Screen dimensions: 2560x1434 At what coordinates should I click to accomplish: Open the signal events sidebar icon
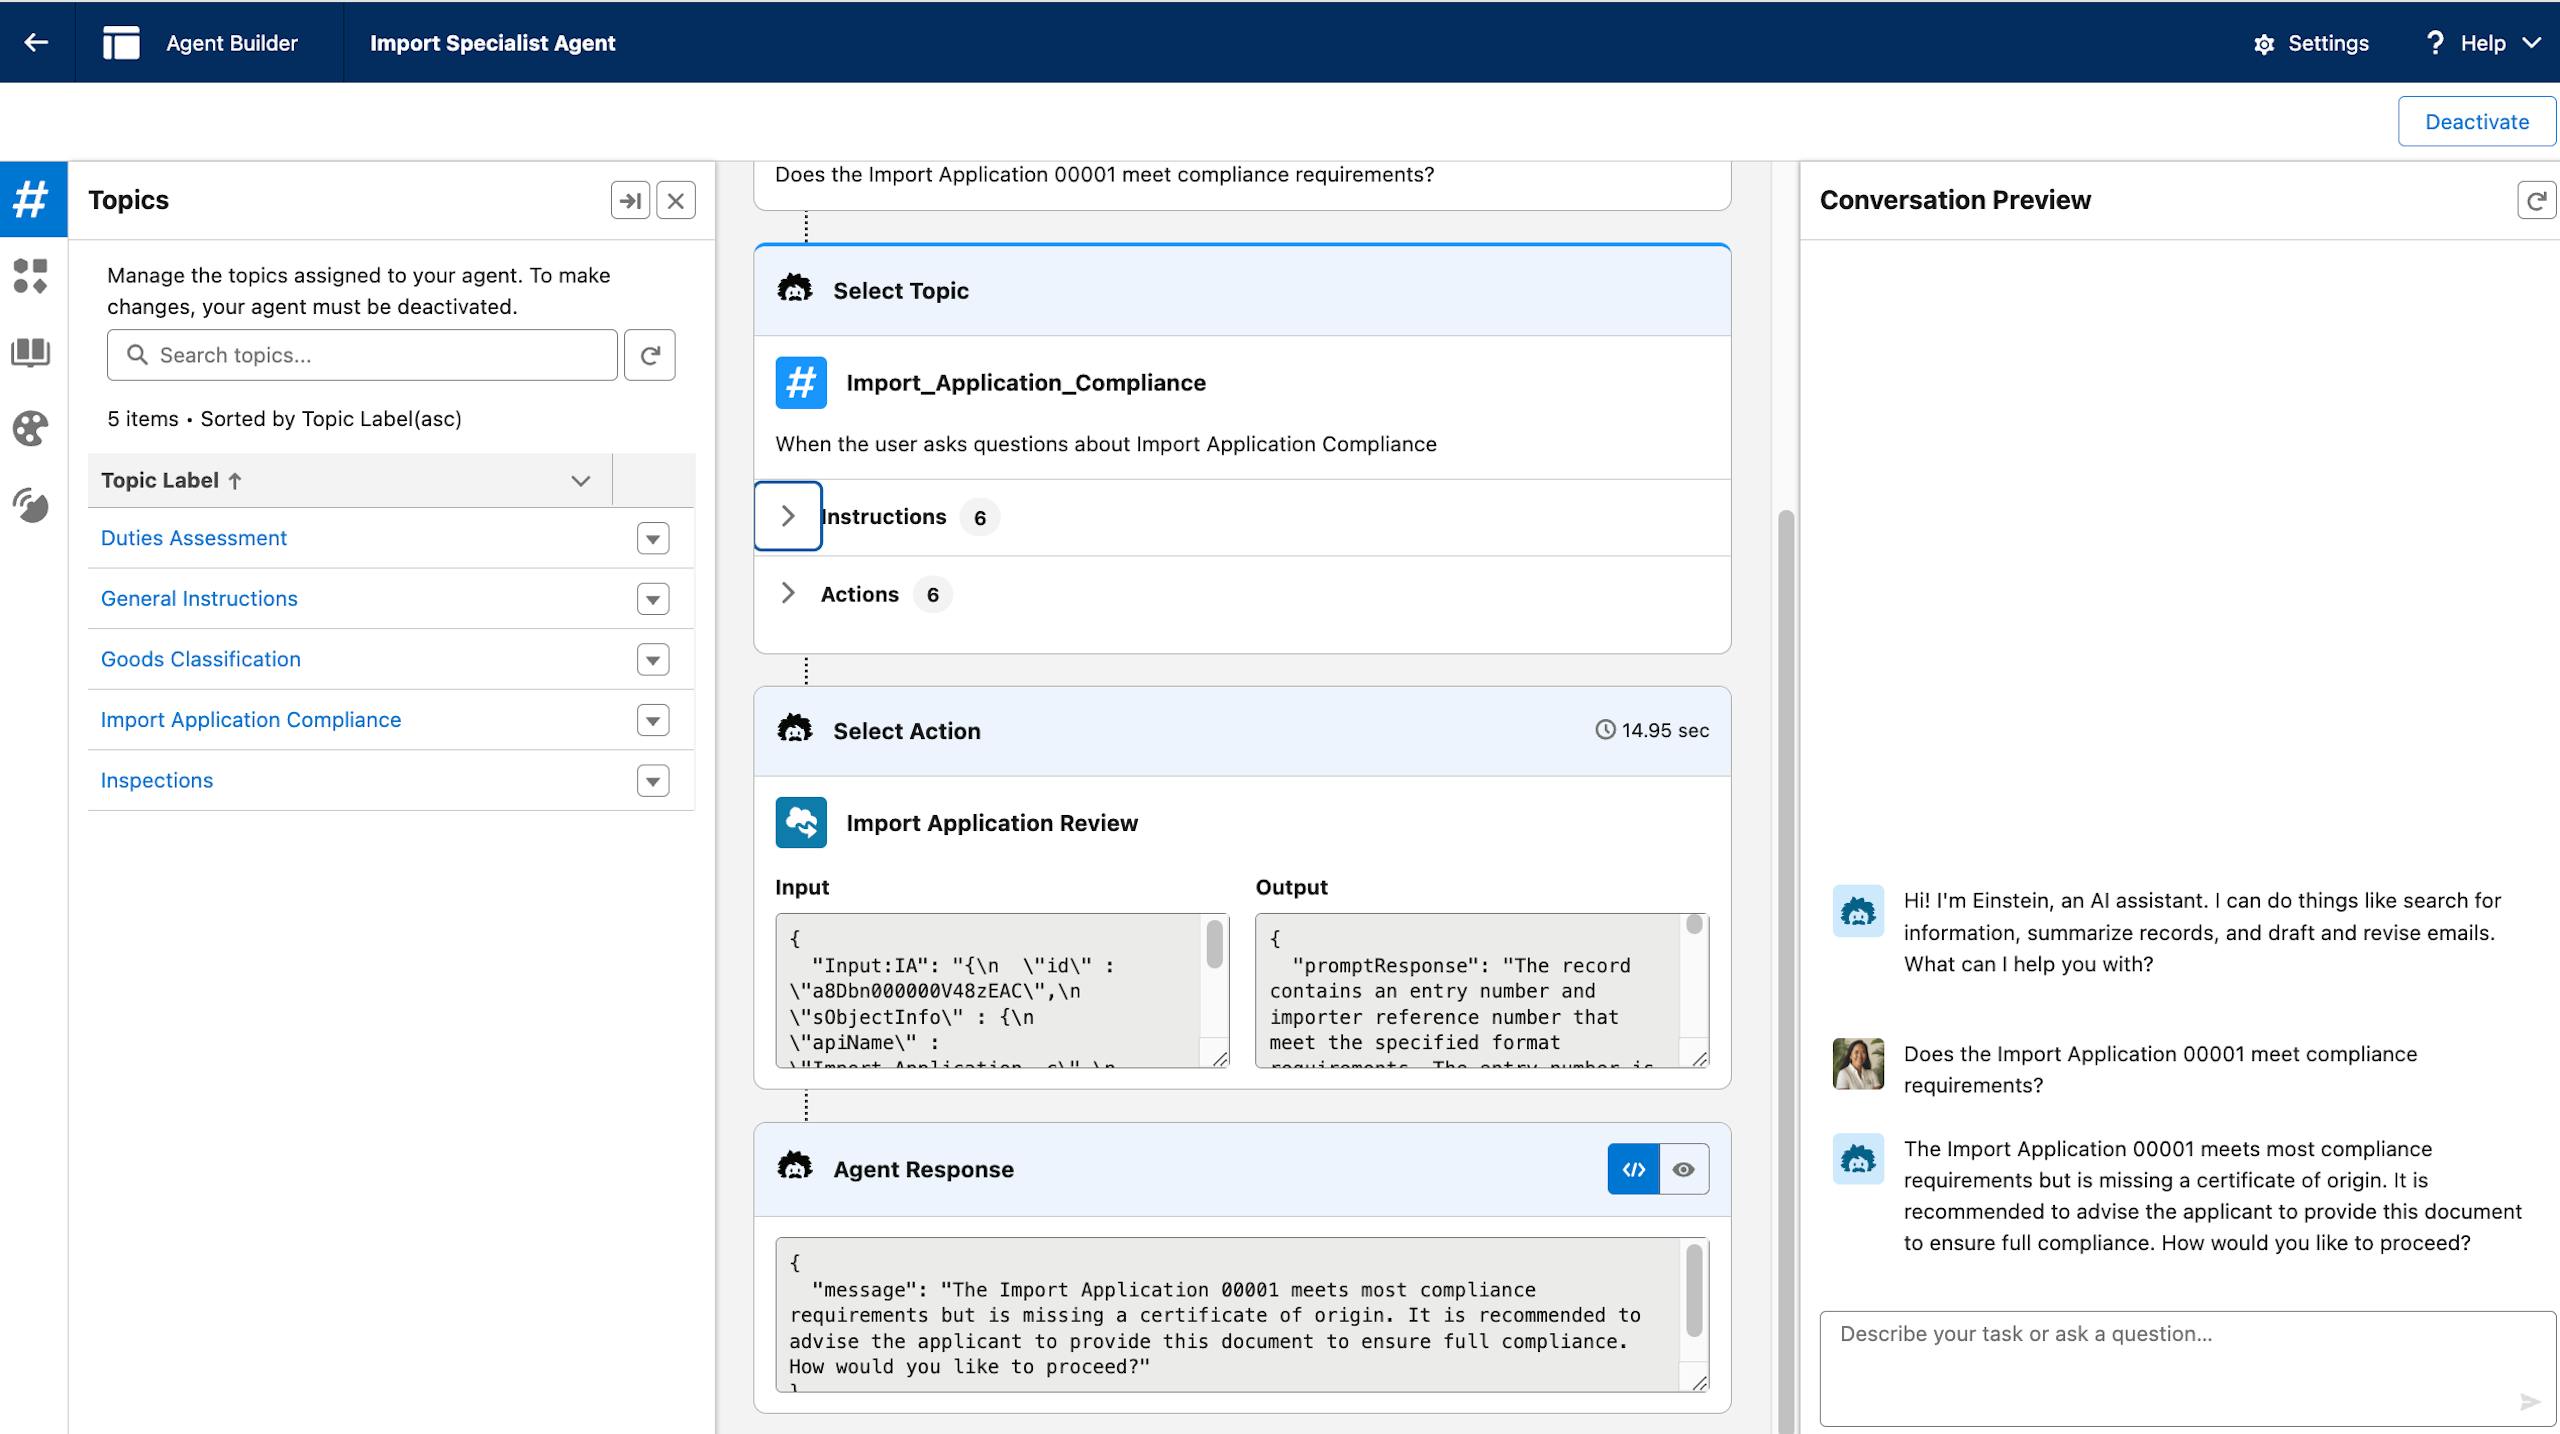tap(31, 505)
